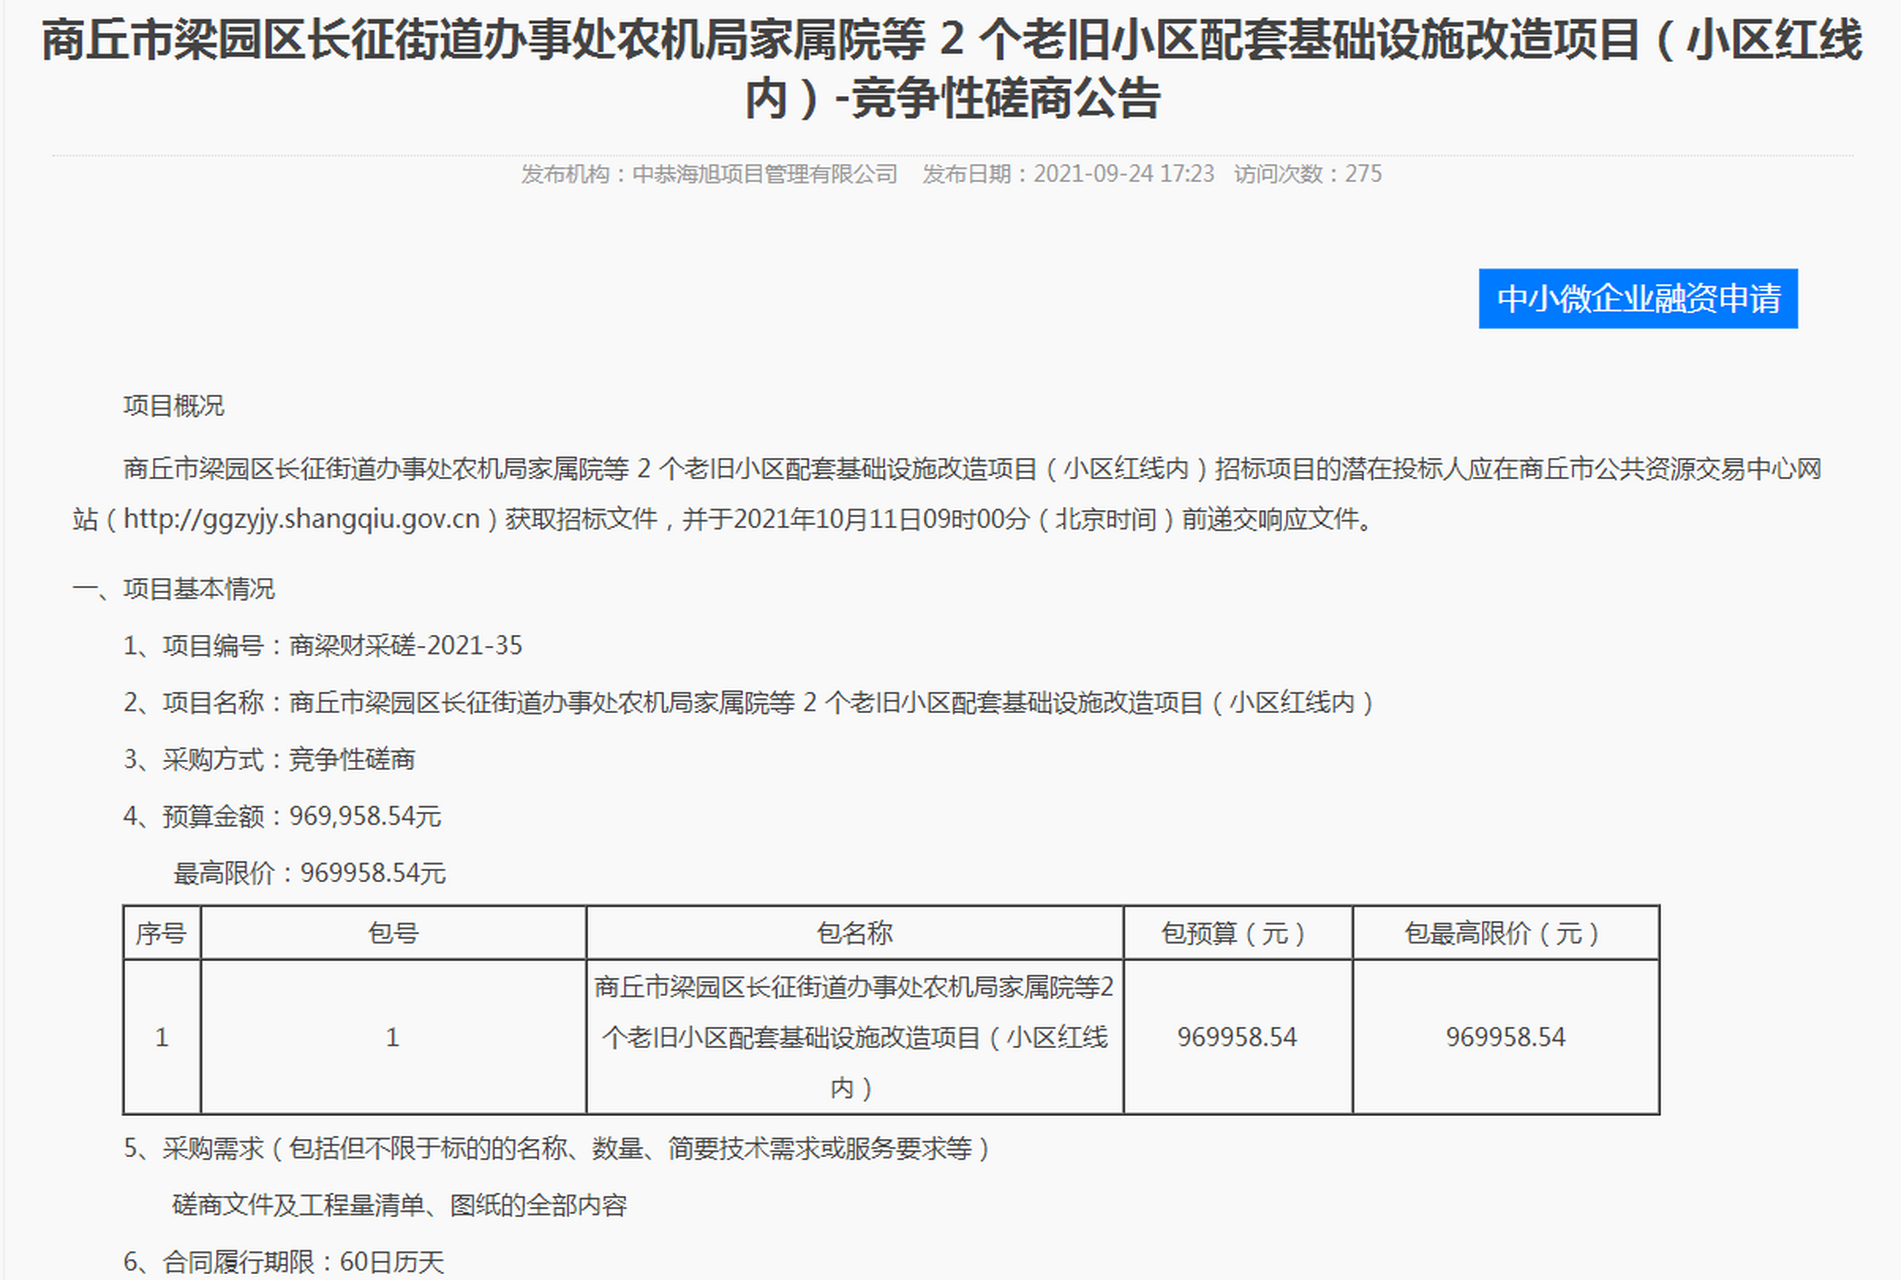Click the 合同履行期限：60日历天 line
Screen dimensions: 1901x1280
point(283,1262)
